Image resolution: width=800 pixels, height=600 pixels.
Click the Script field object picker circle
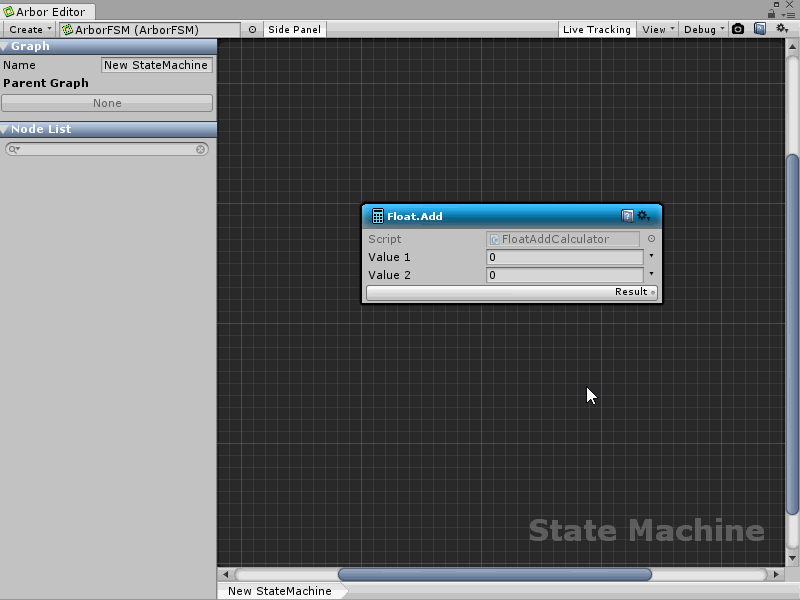point(651,239)
